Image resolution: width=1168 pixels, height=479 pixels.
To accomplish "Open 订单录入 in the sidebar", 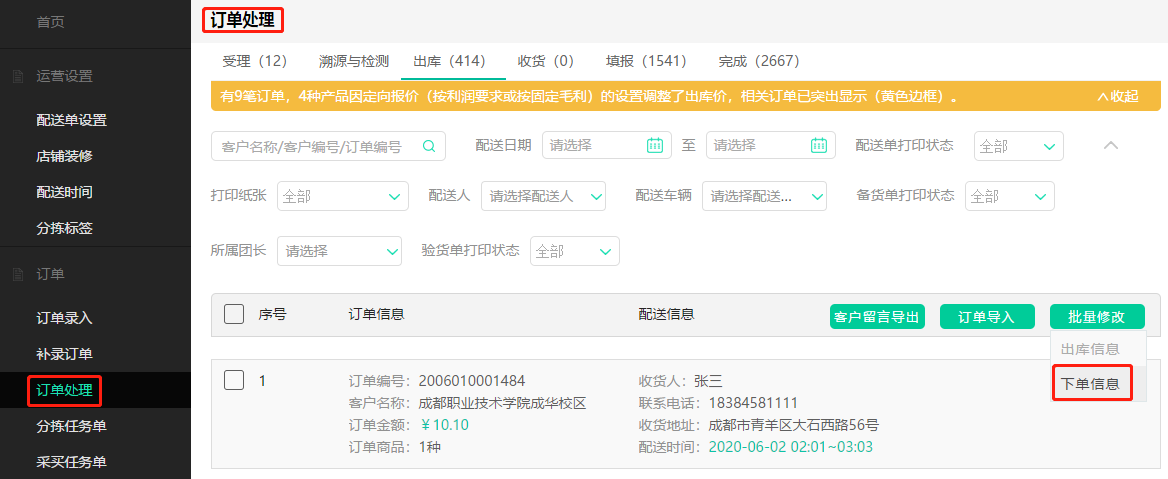I will (x=64, y=318).
